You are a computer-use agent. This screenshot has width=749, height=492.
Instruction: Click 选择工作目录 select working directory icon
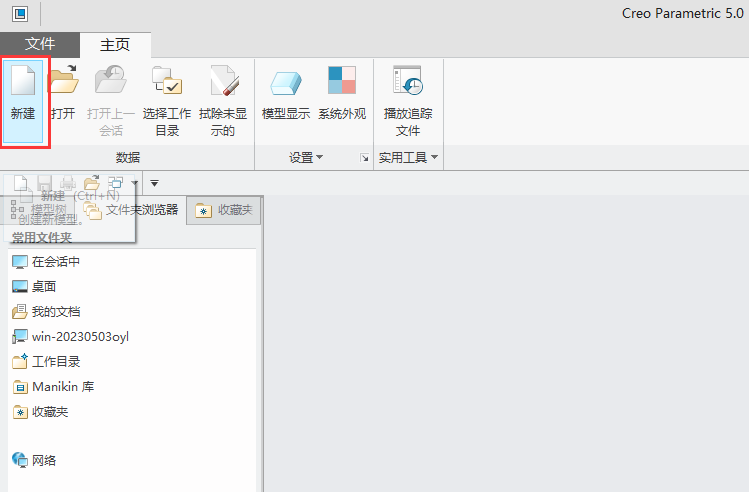point(166,80)
